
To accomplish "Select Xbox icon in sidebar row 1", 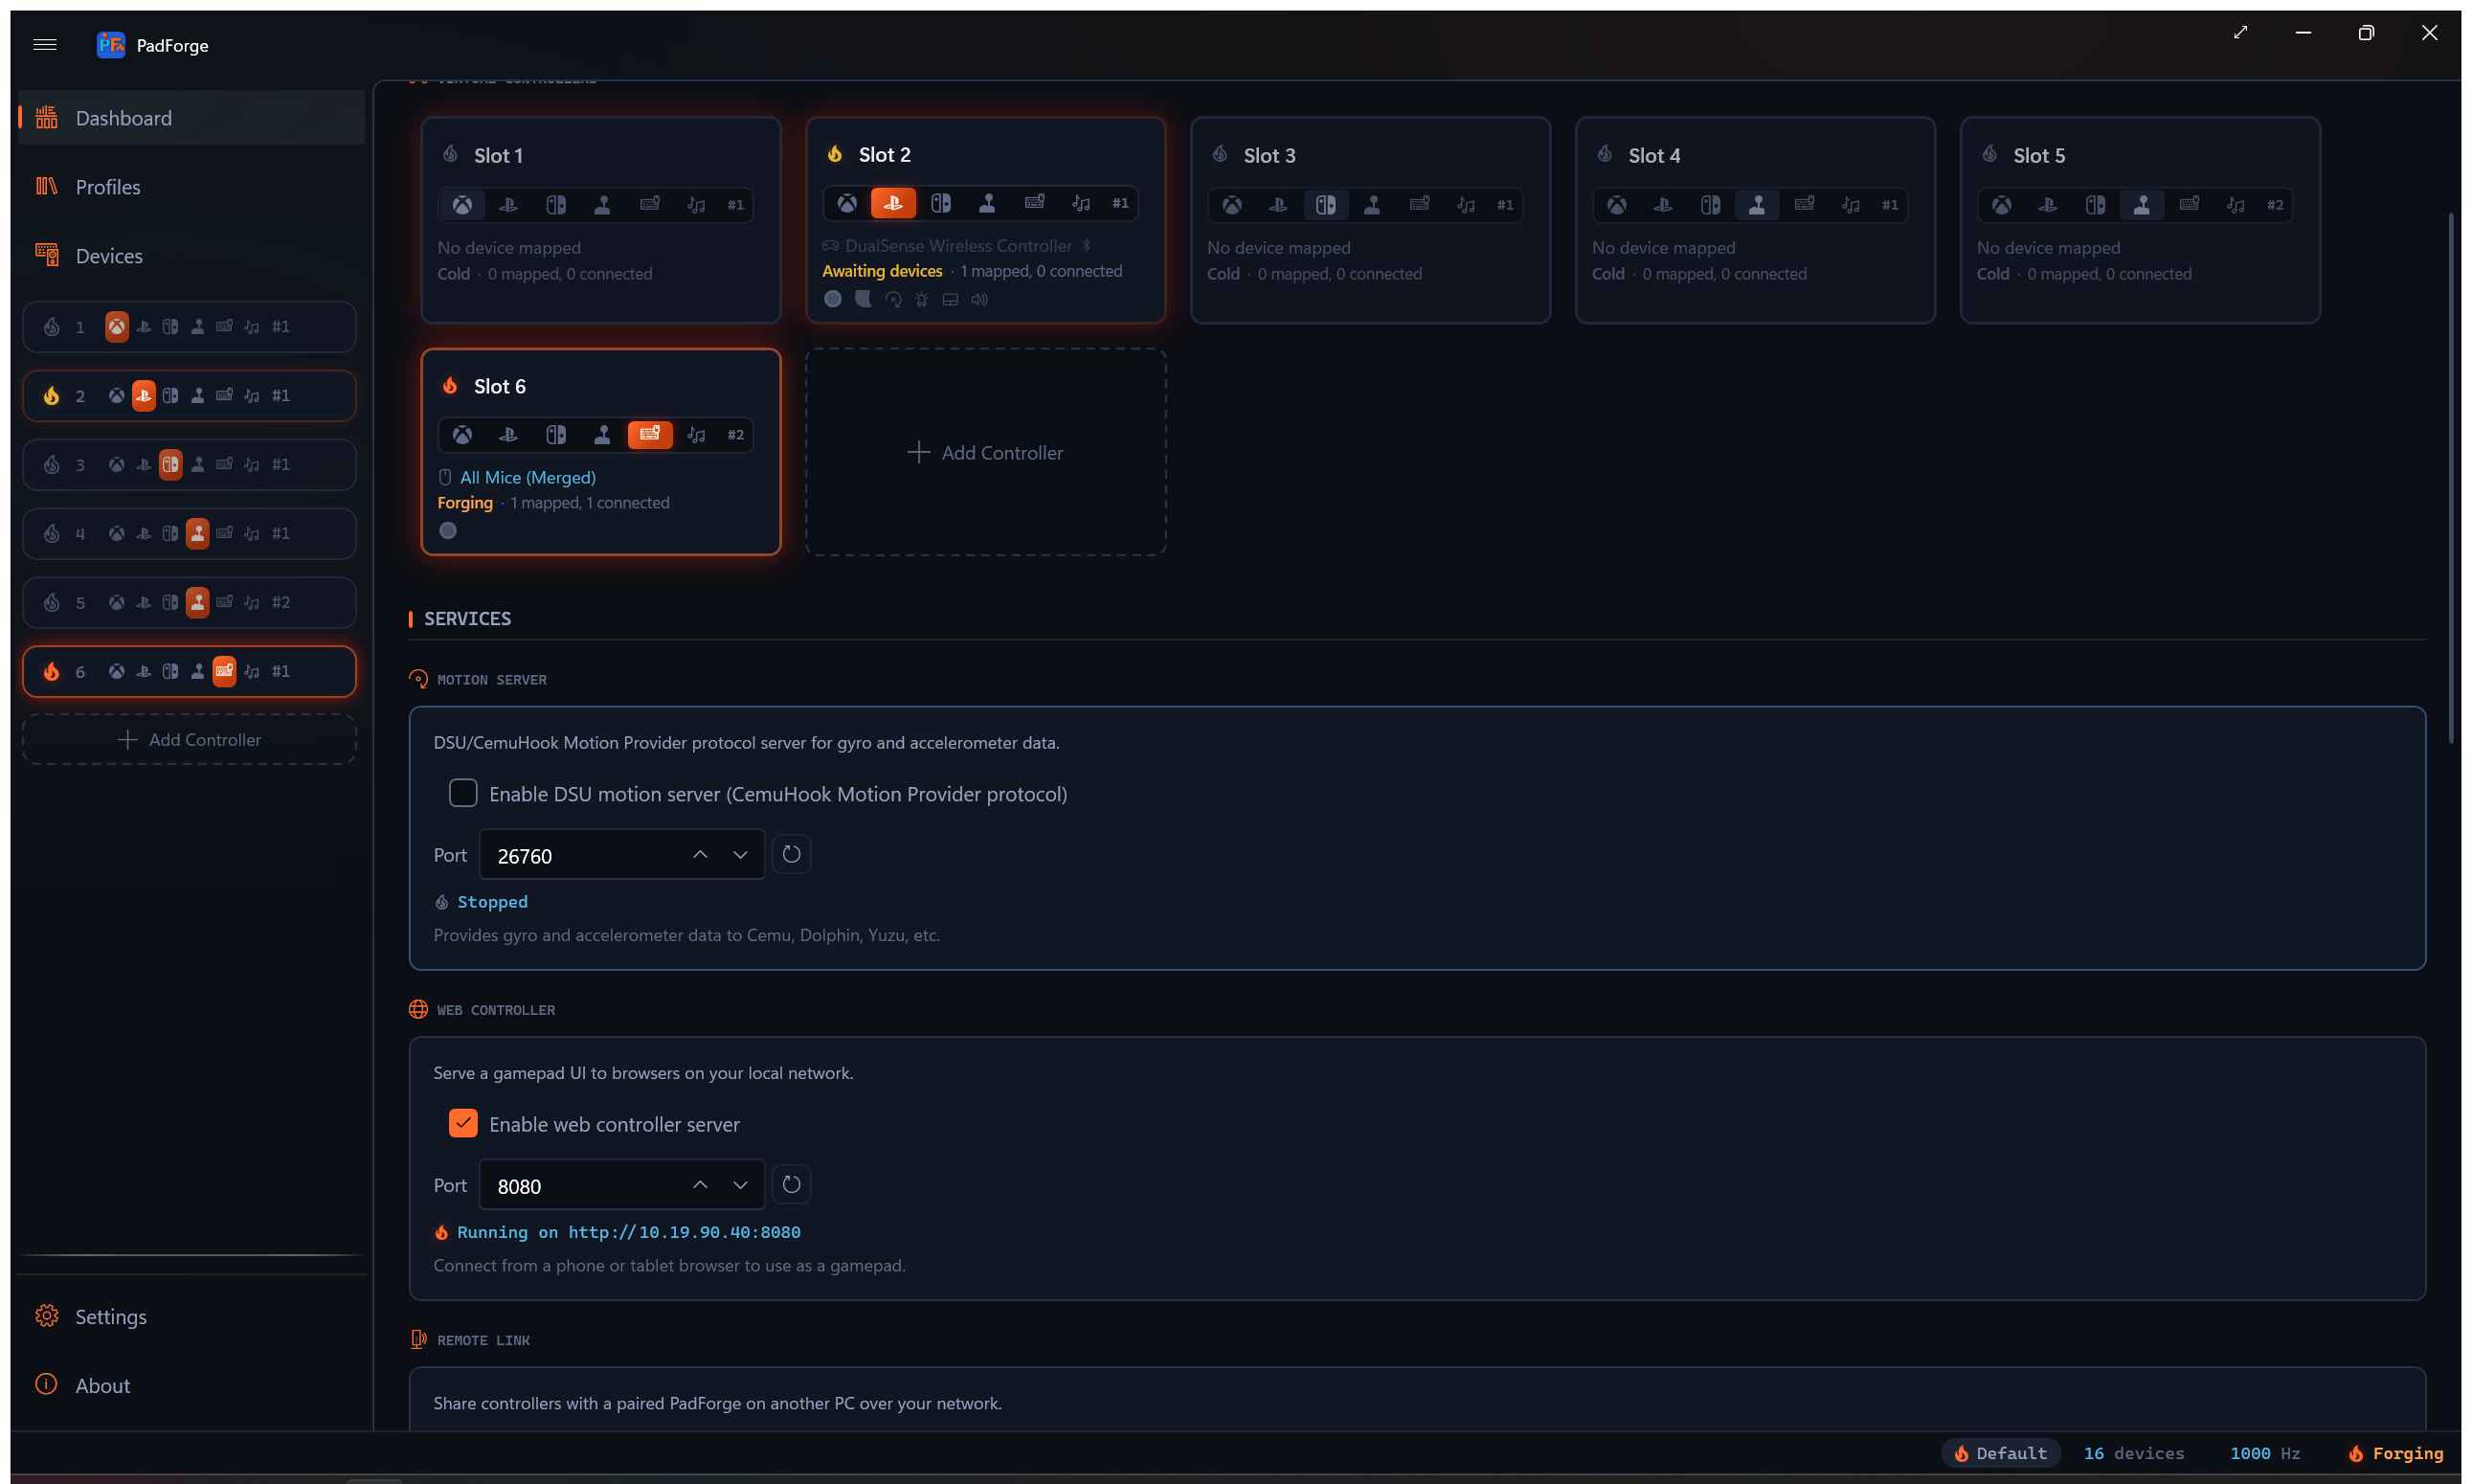I will (117, 327).
